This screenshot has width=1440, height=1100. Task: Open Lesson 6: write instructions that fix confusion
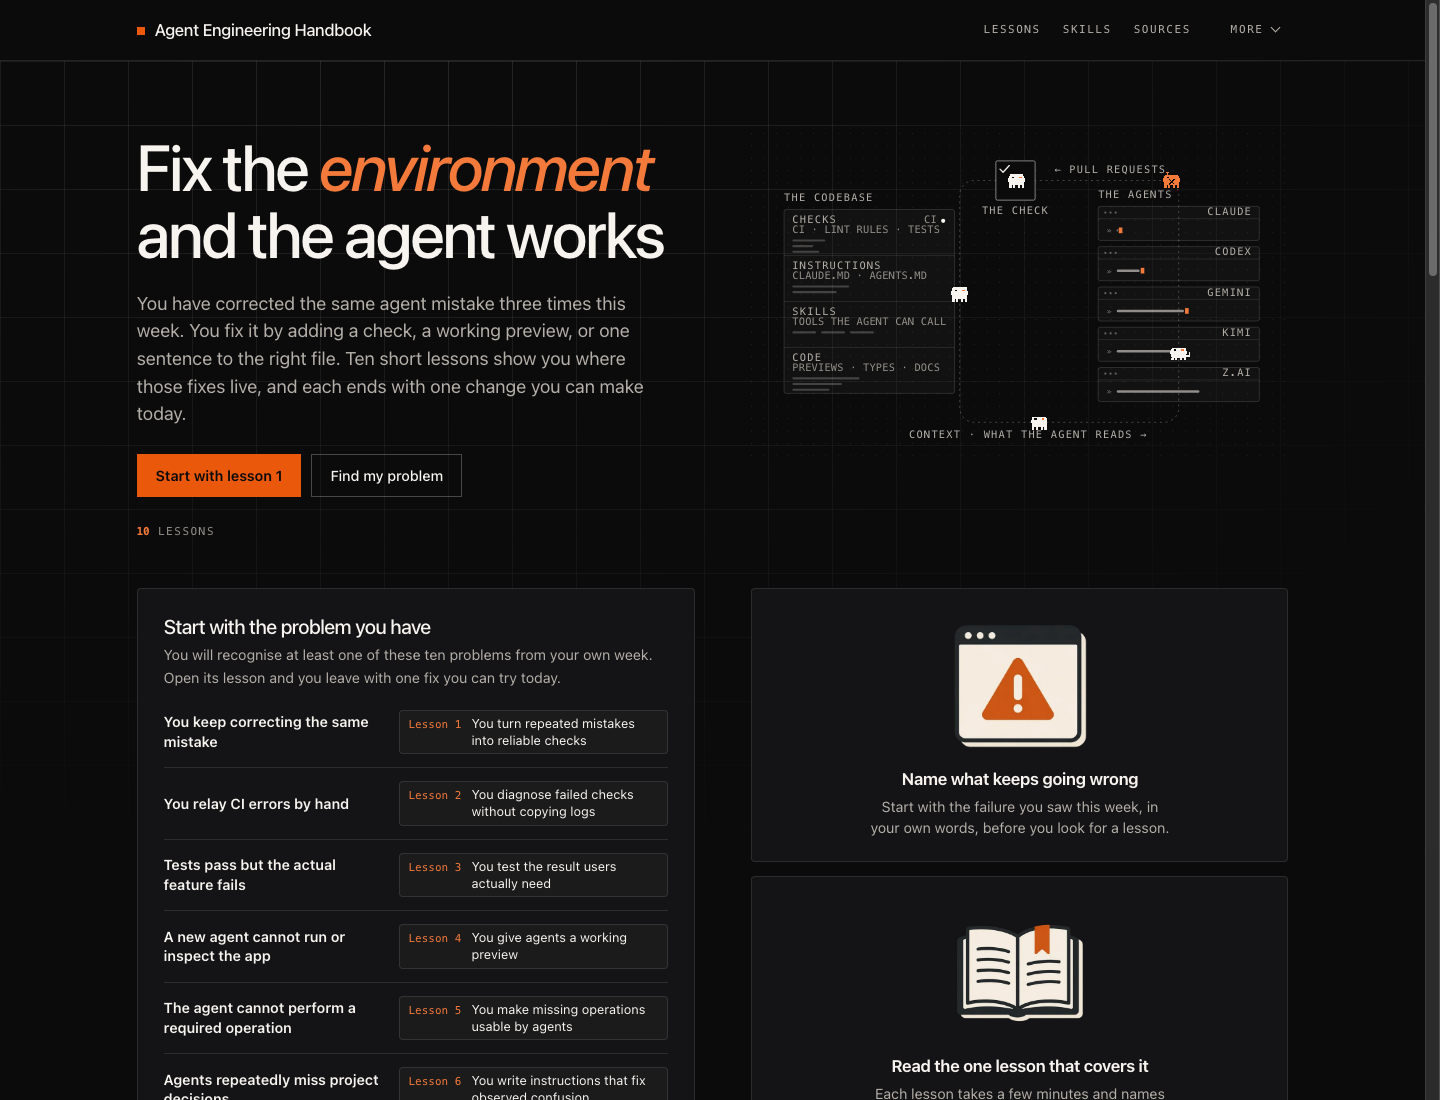click(x=533, y=1085)
